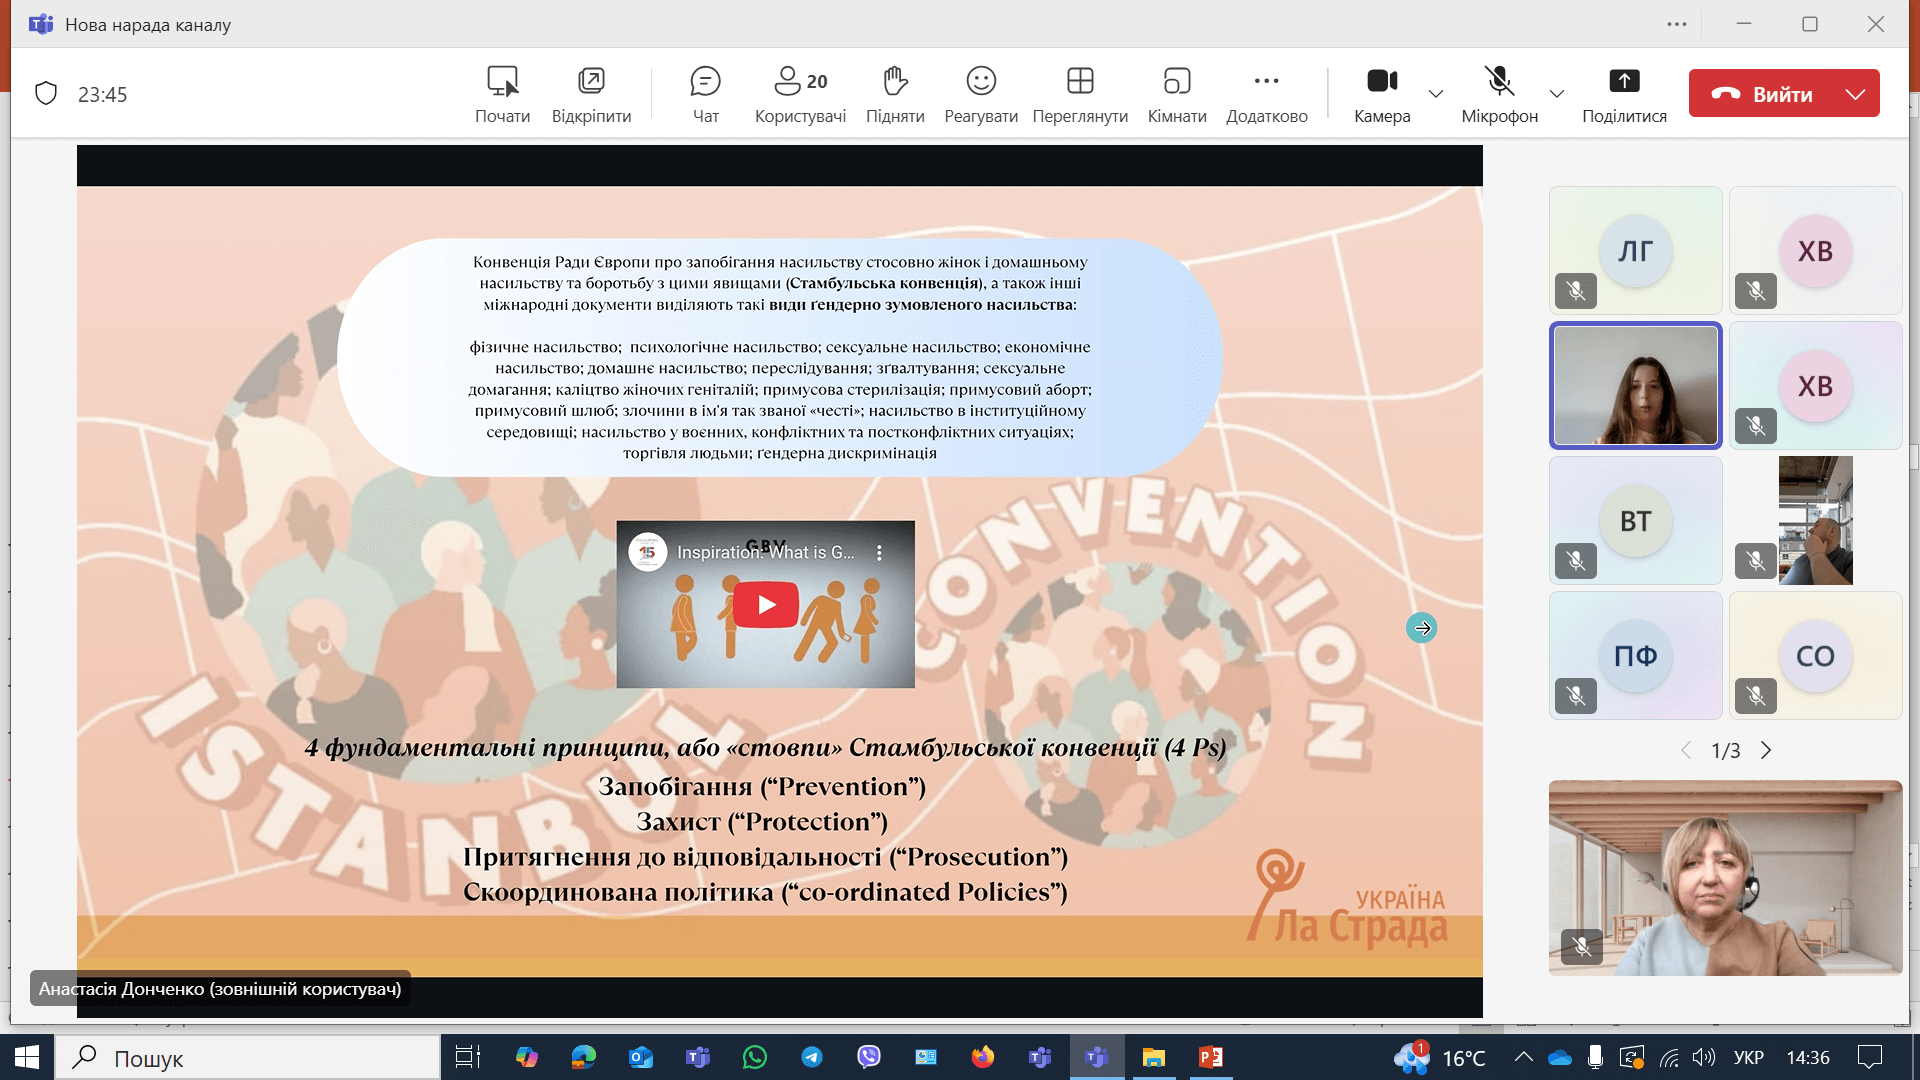Click the shield meeting security icon
This screenshot has height=1080, width=1920.
pyautogui.click(x=46, y=94)
